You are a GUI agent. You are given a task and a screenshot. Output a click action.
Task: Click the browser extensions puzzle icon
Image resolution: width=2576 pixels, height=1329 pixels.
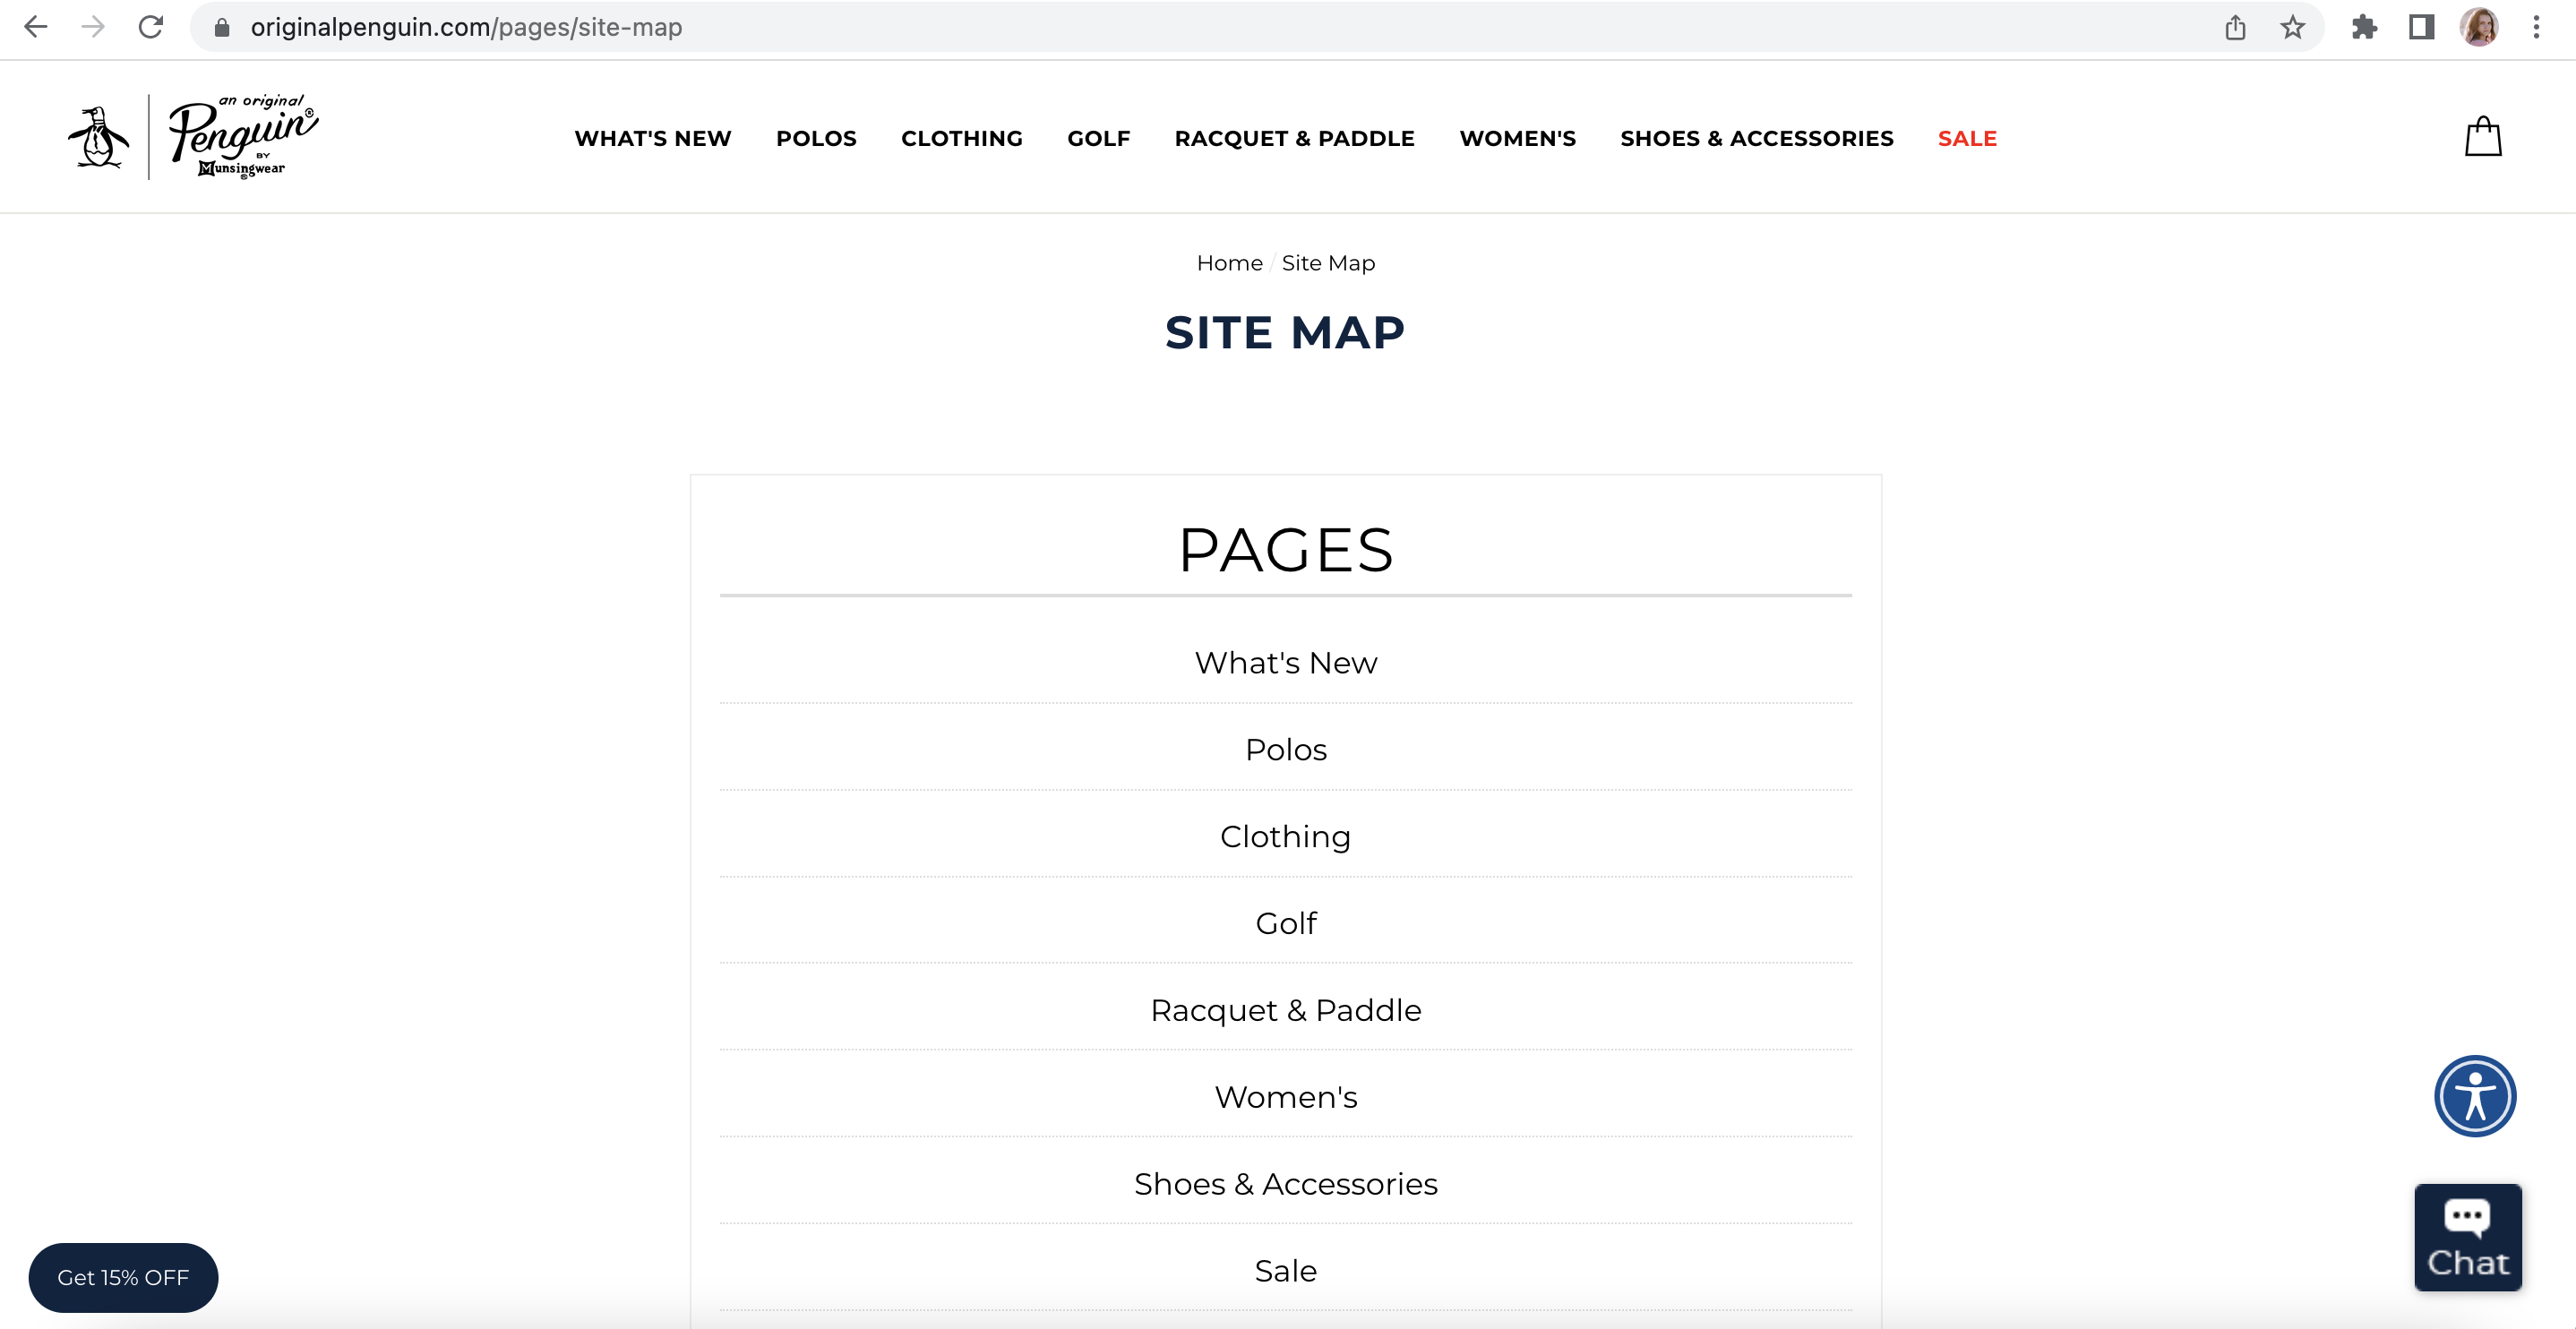2363,27
